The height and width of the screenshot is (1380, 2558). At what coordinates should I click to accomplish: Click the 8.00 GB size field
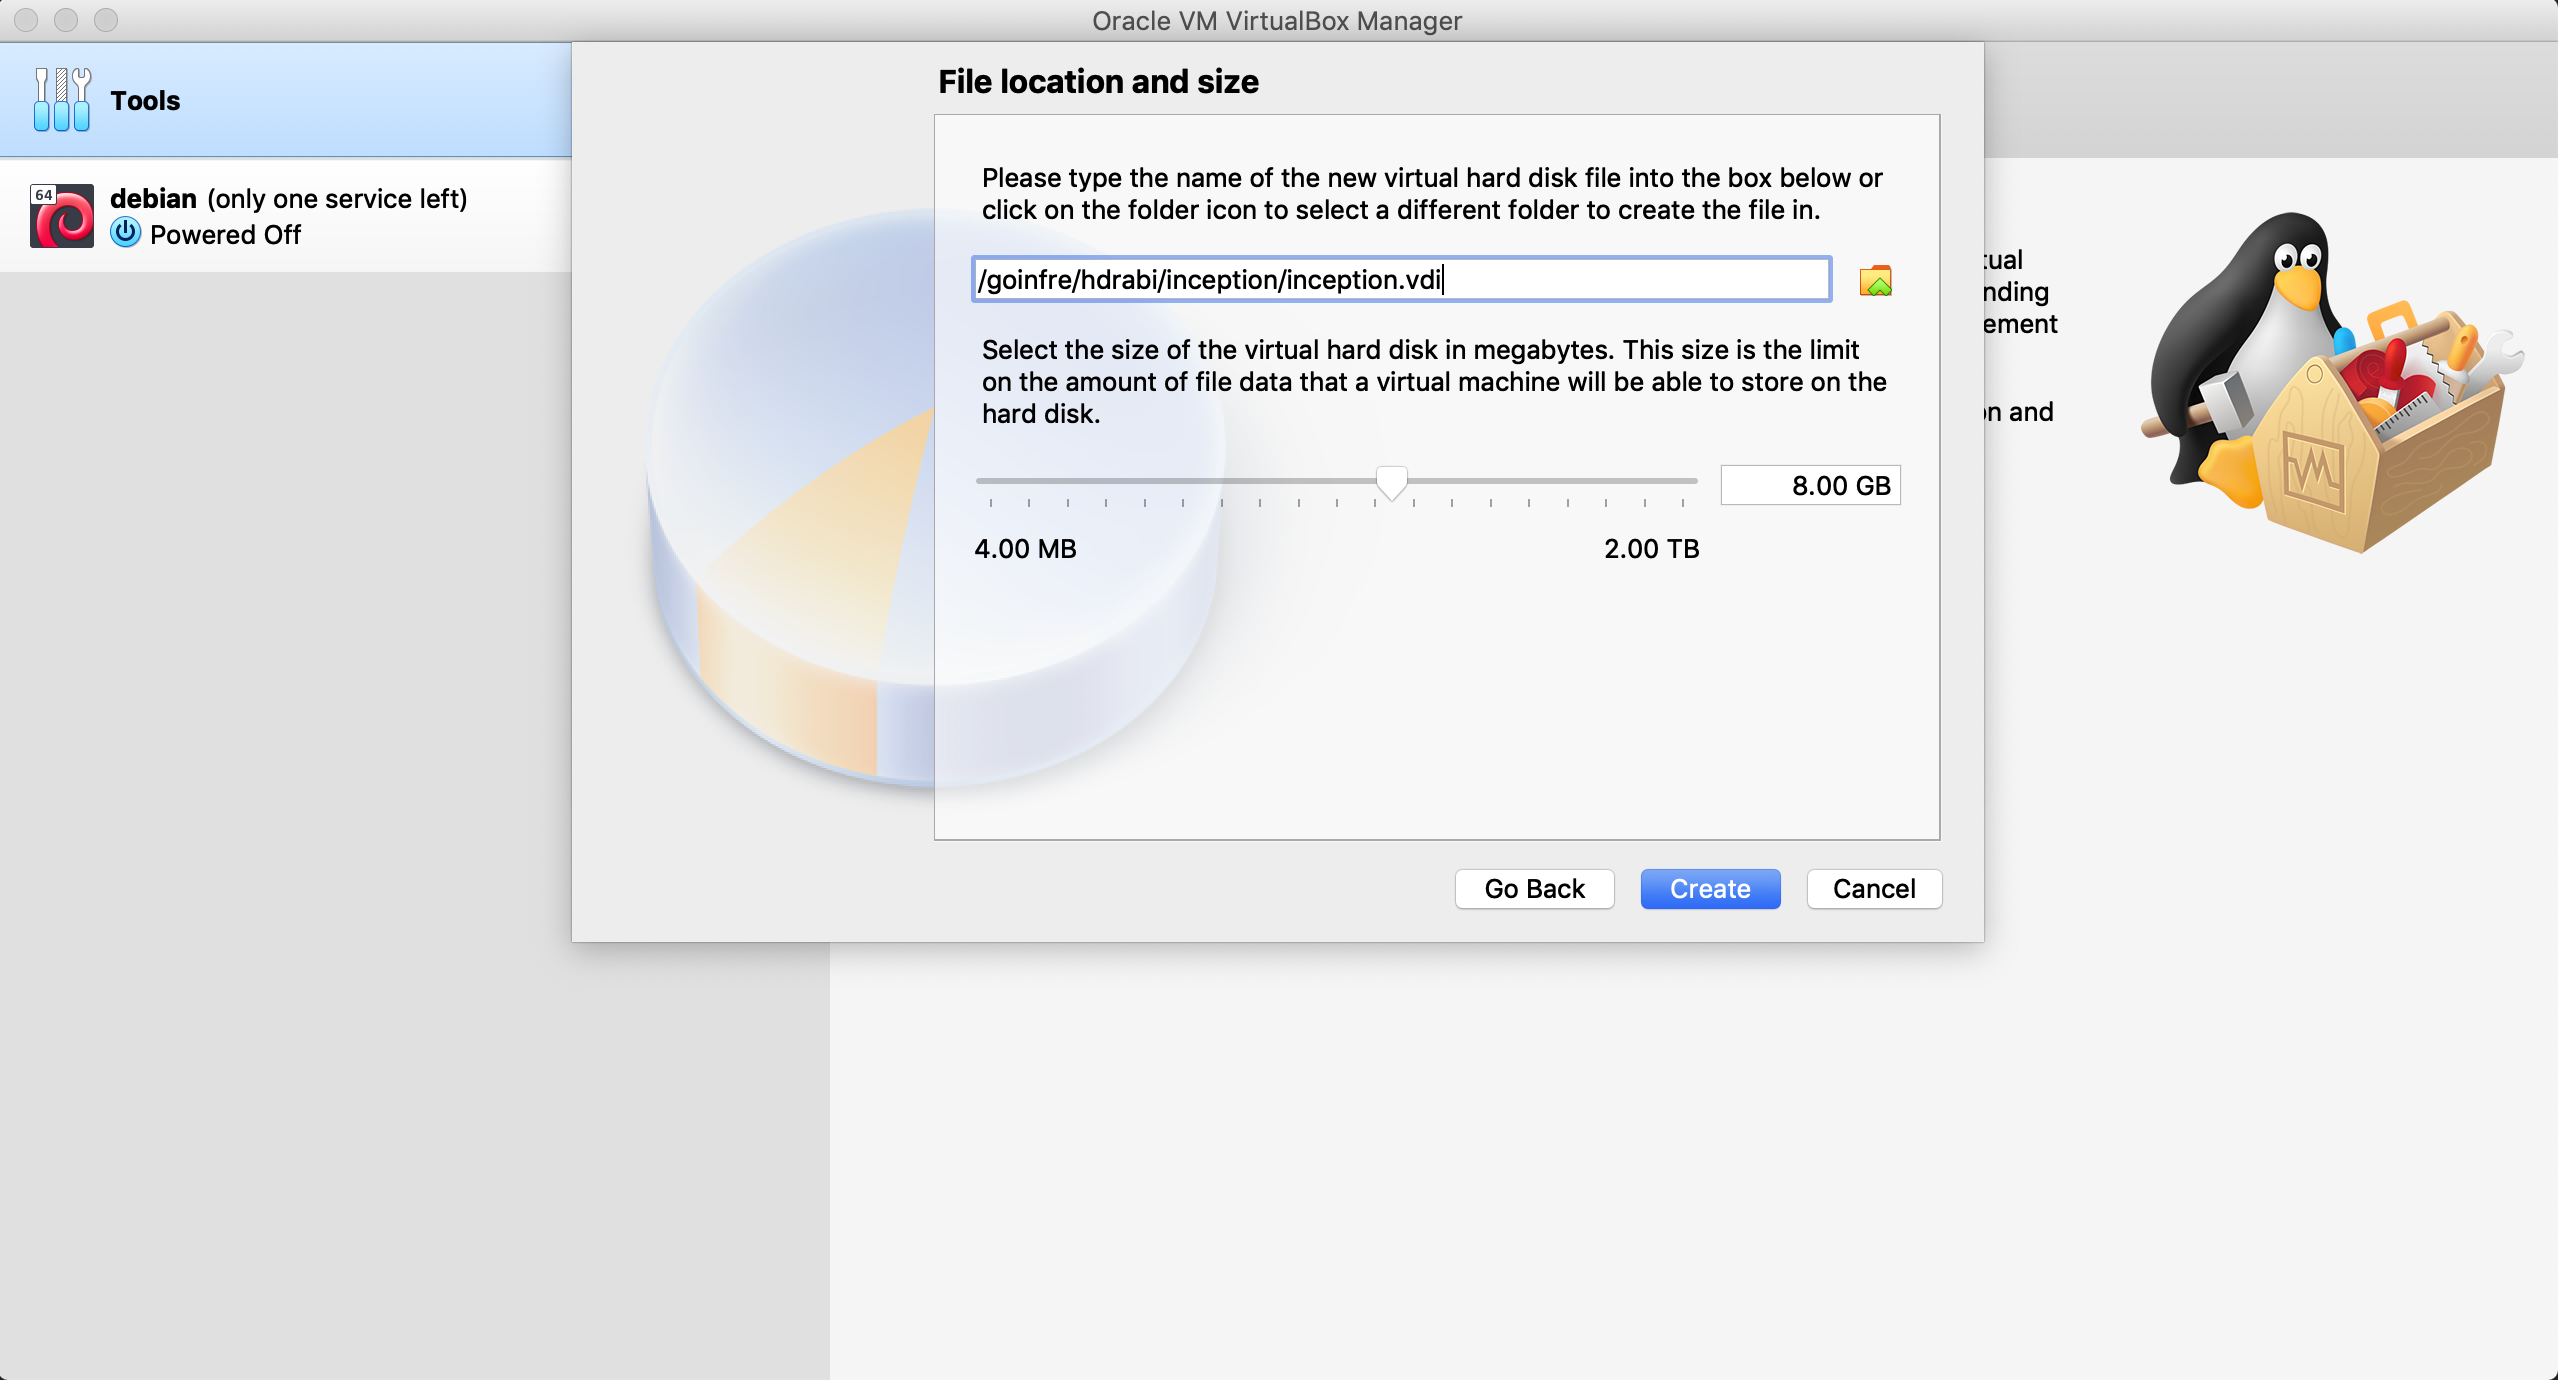(1809, 486)
